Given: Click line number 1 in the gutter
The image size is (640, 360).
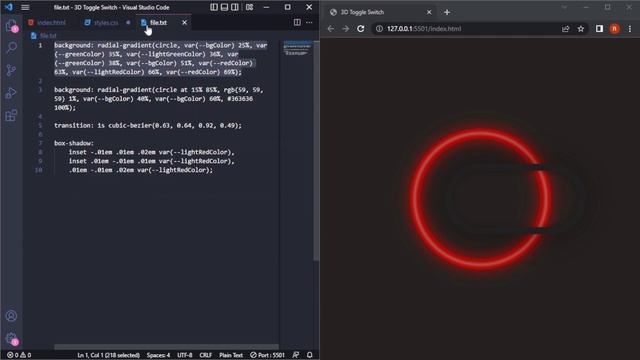Looking at the screenshot, I should click(x=40, y=45).
